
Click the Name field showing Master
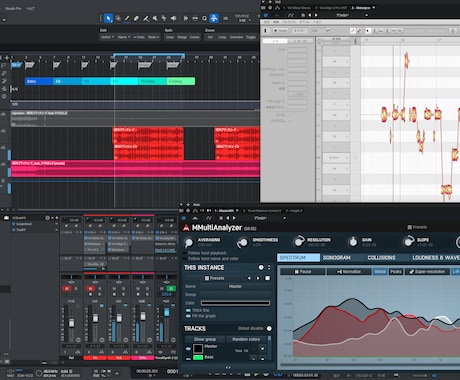click(x=235, y=286)
